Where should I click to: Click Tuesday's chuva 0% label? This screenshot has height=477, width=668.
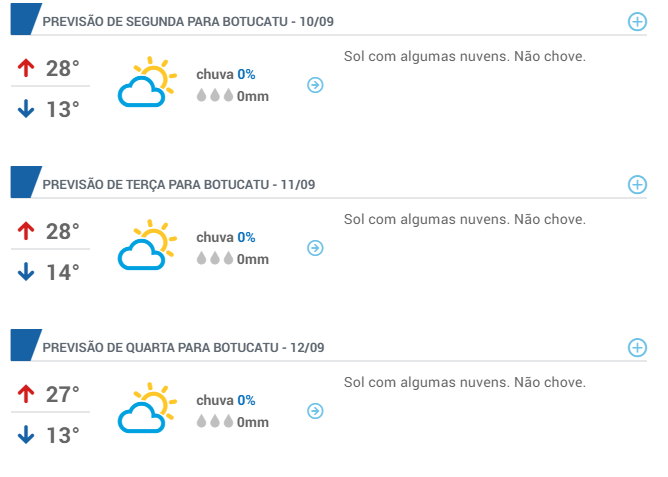[226, 237]
